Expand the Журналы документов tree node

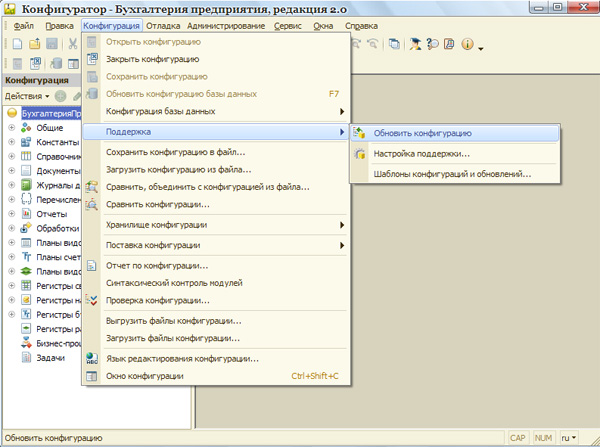coord(11,185)
